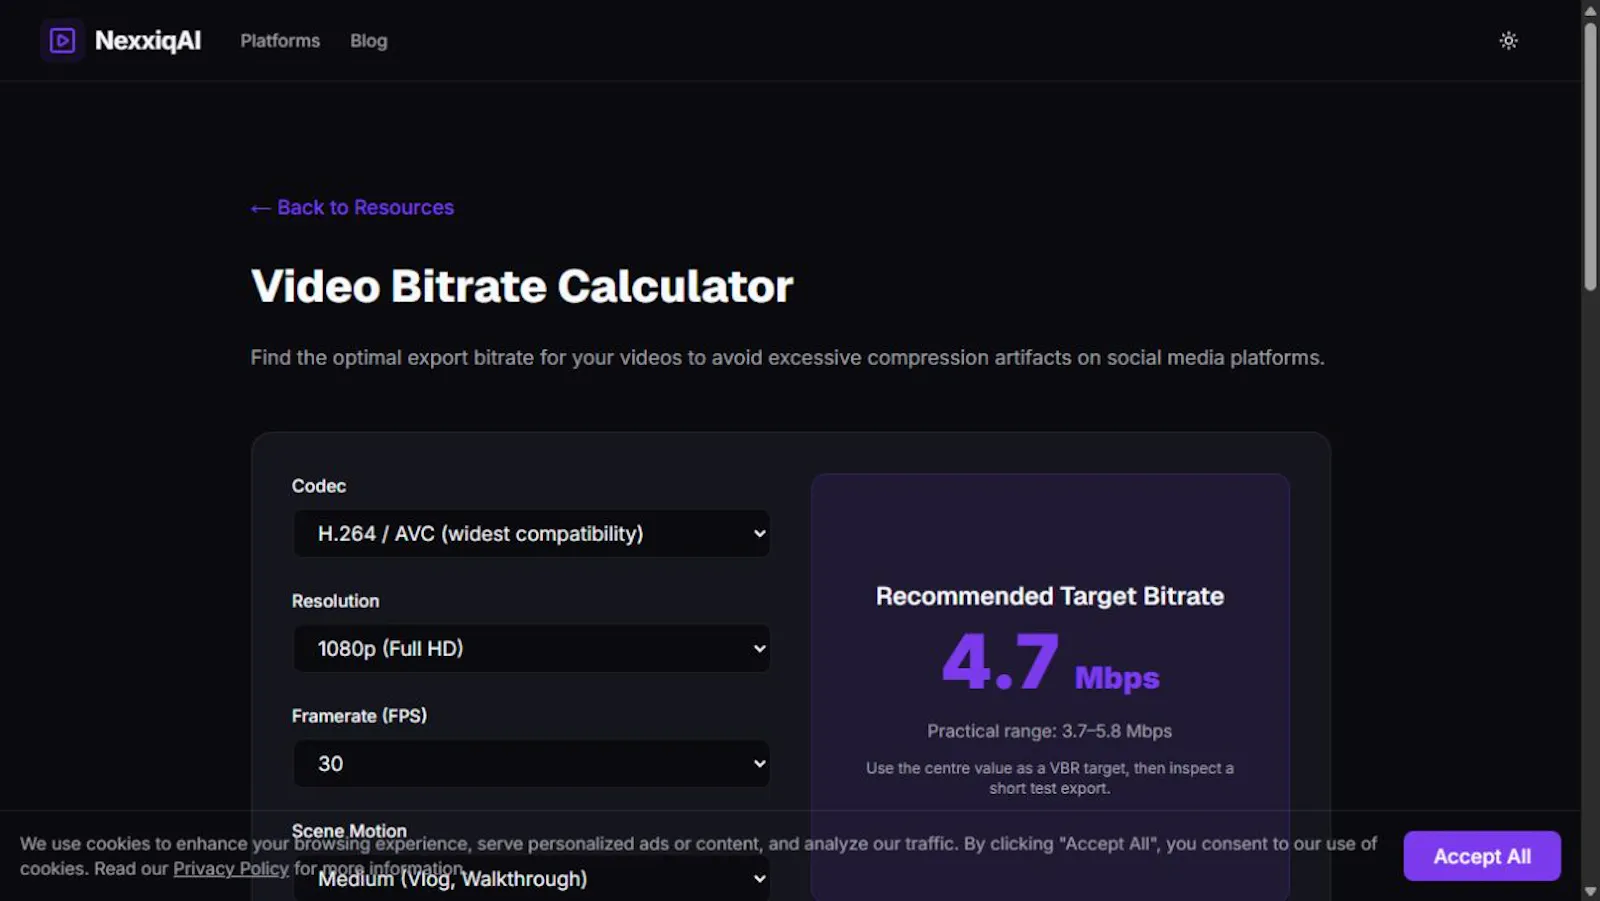Toggle the light/dark theme sun icon
The width and height of the screenshot is (1600, 901).
point(1508,41)
